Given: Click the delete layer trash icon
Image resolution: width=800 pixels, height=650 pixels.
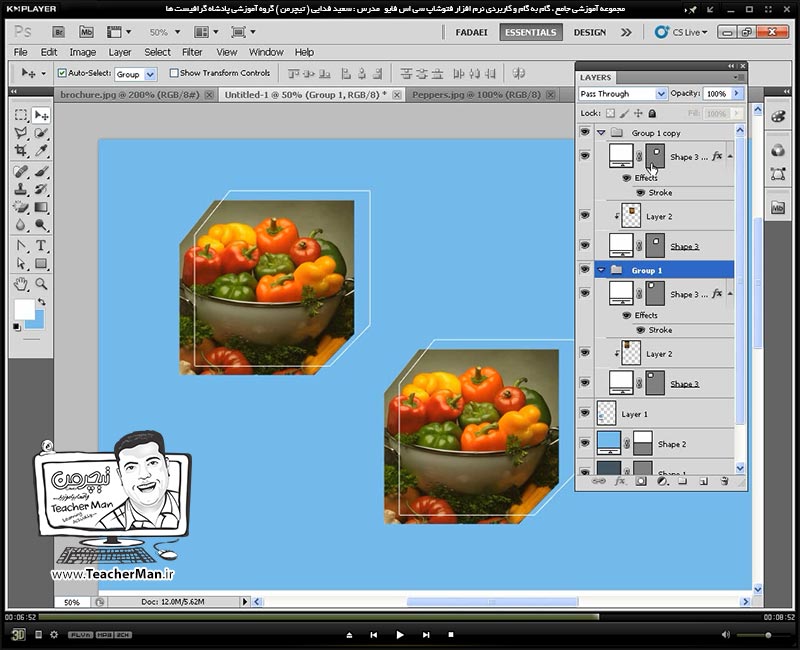Looking at the screenshot, I should (x=724, y=481).
